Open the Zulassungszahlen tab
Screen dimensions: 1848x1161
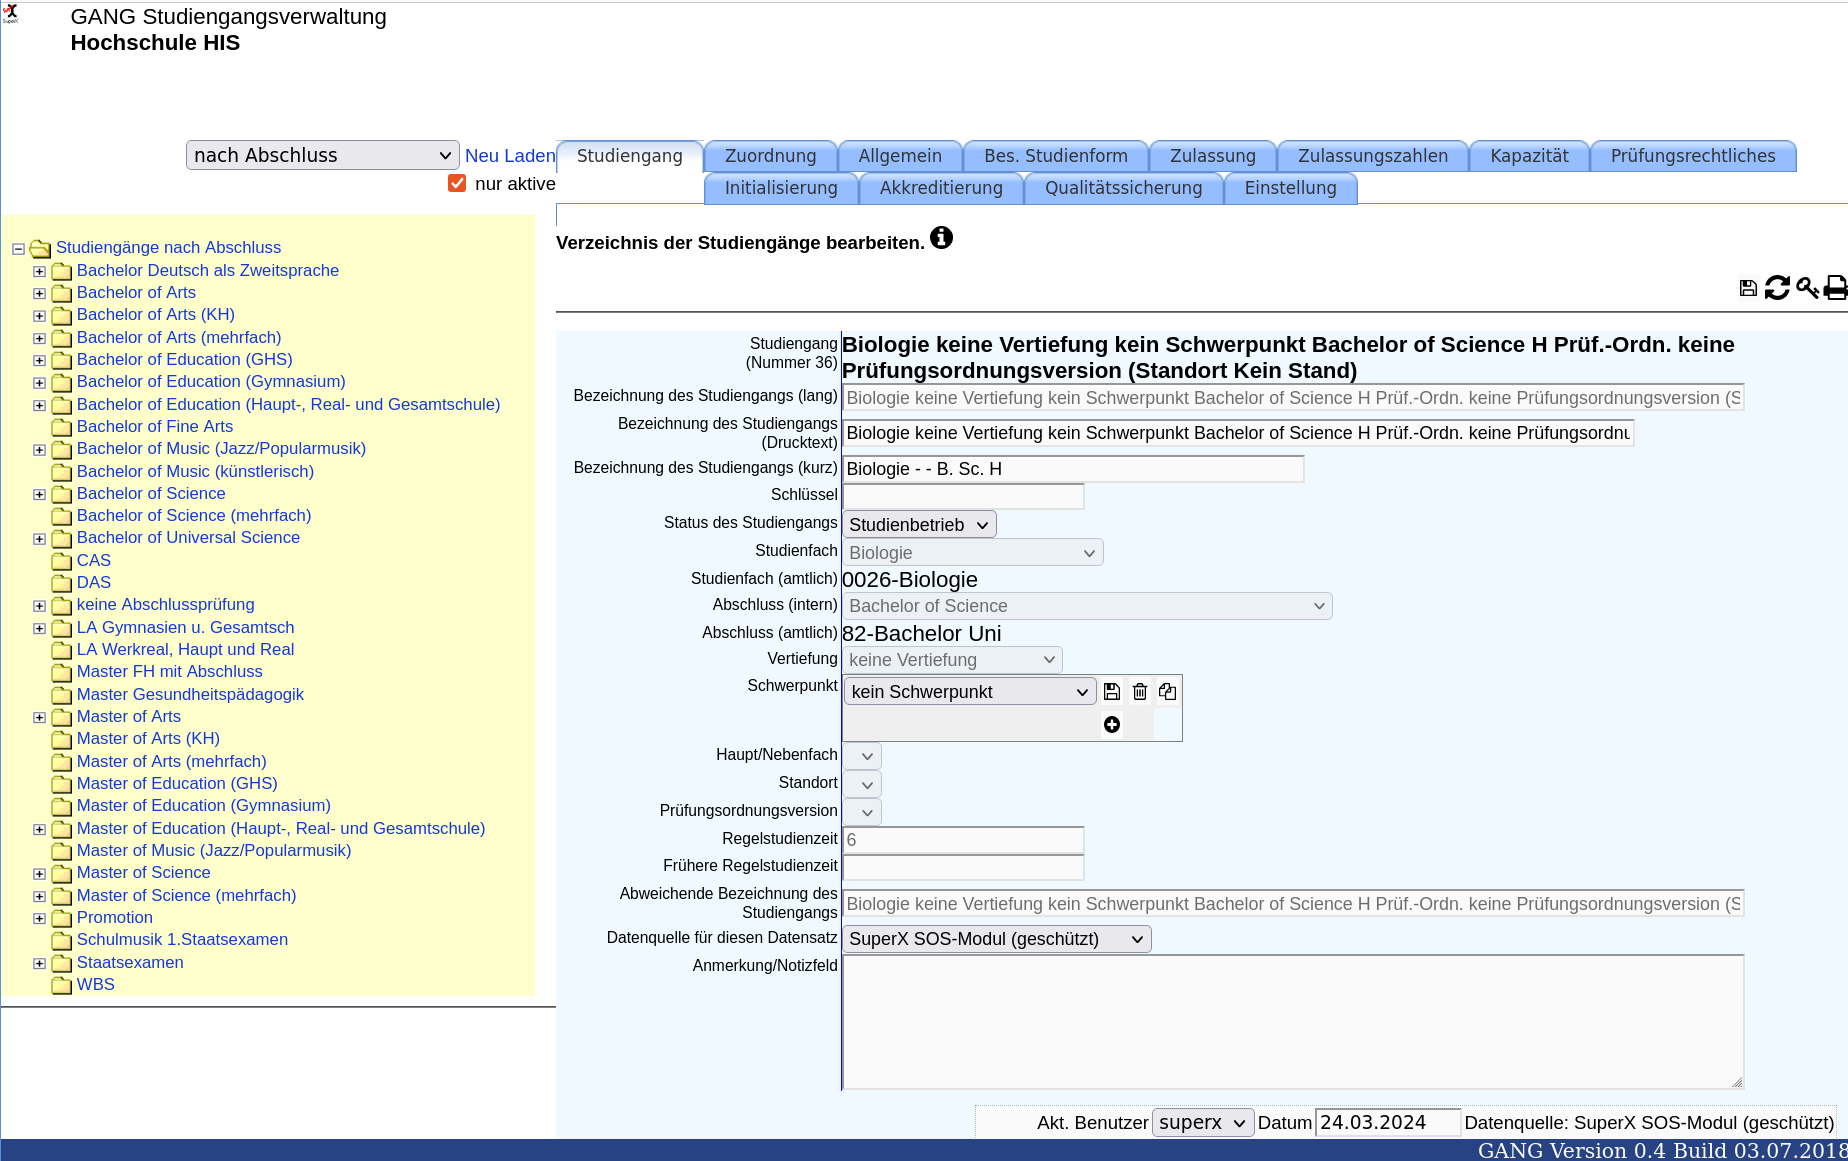tap(1373, 156)
